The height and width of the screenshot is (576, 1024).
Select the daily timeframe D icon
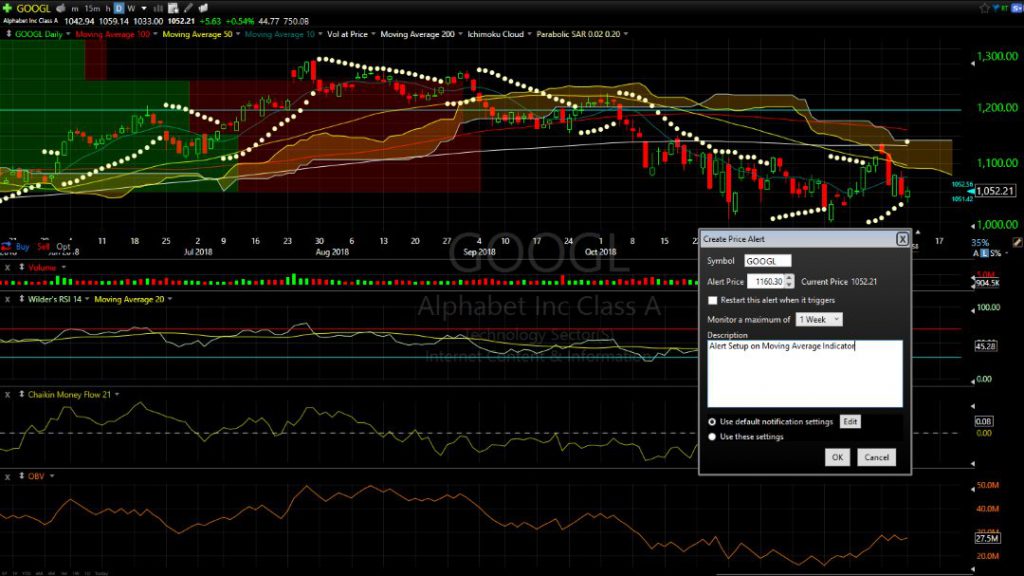[119, 7]
